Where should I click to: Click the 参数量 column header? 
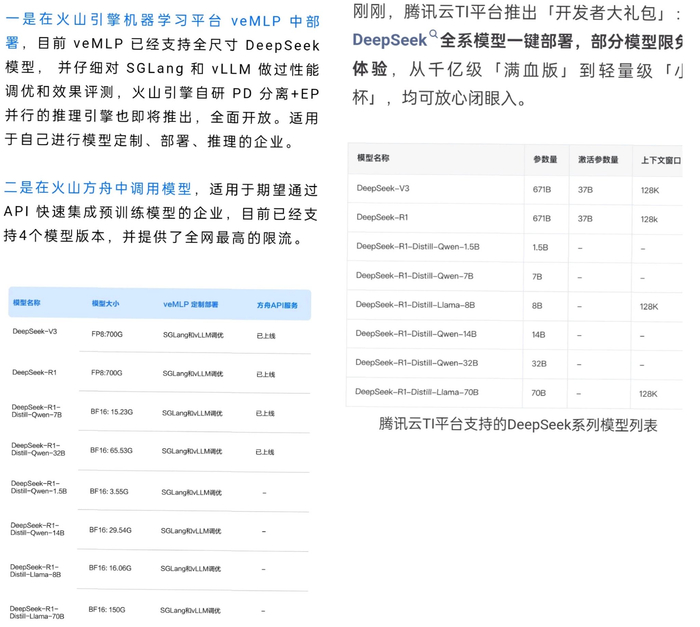coord(545,159)
